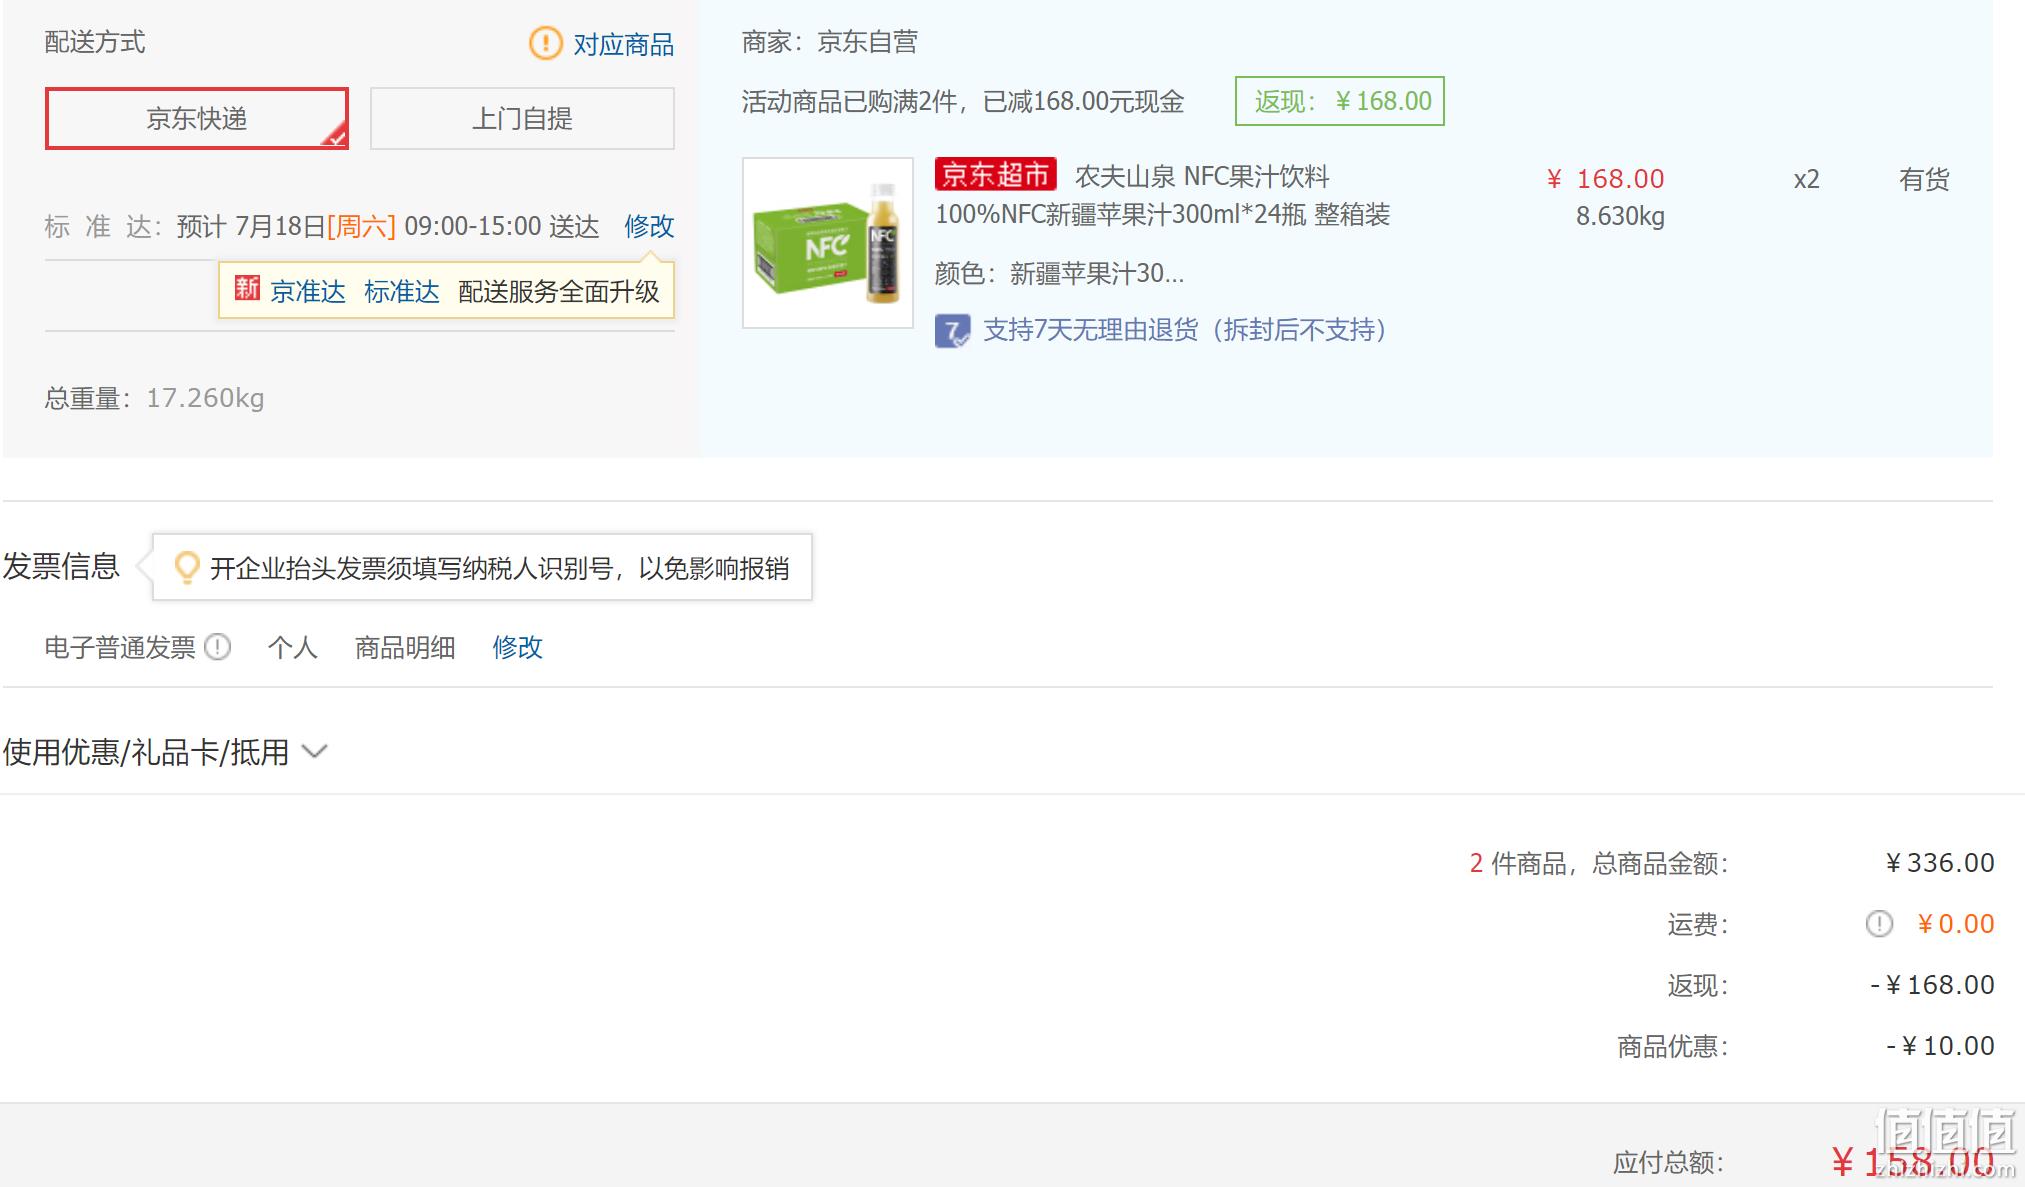Open the 对应商品 link
The image size is (2025, 1187).
[623, 44]
